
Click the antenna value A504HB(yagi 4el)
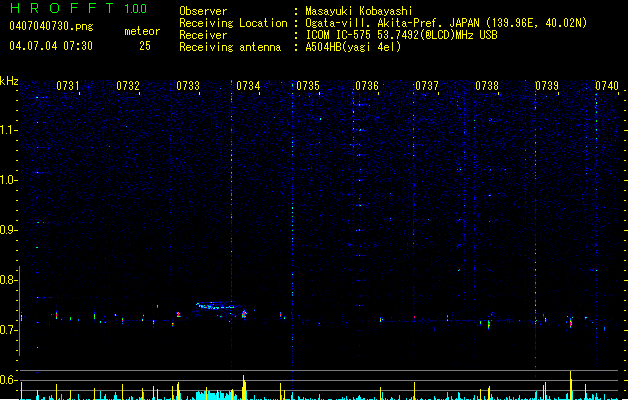tap(353, 47)
